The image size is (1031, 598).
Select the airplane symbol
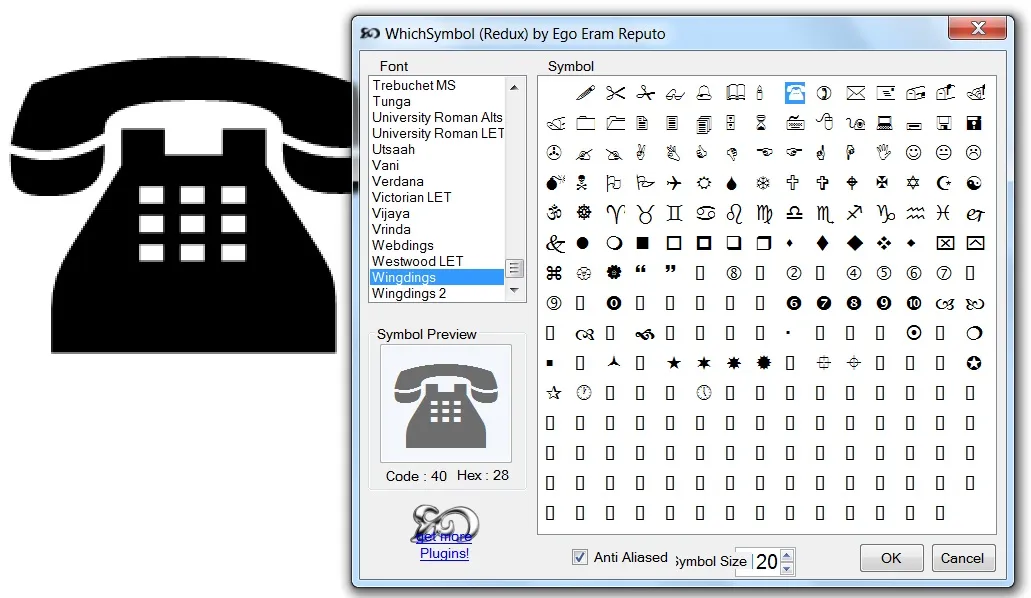[674, 183]
